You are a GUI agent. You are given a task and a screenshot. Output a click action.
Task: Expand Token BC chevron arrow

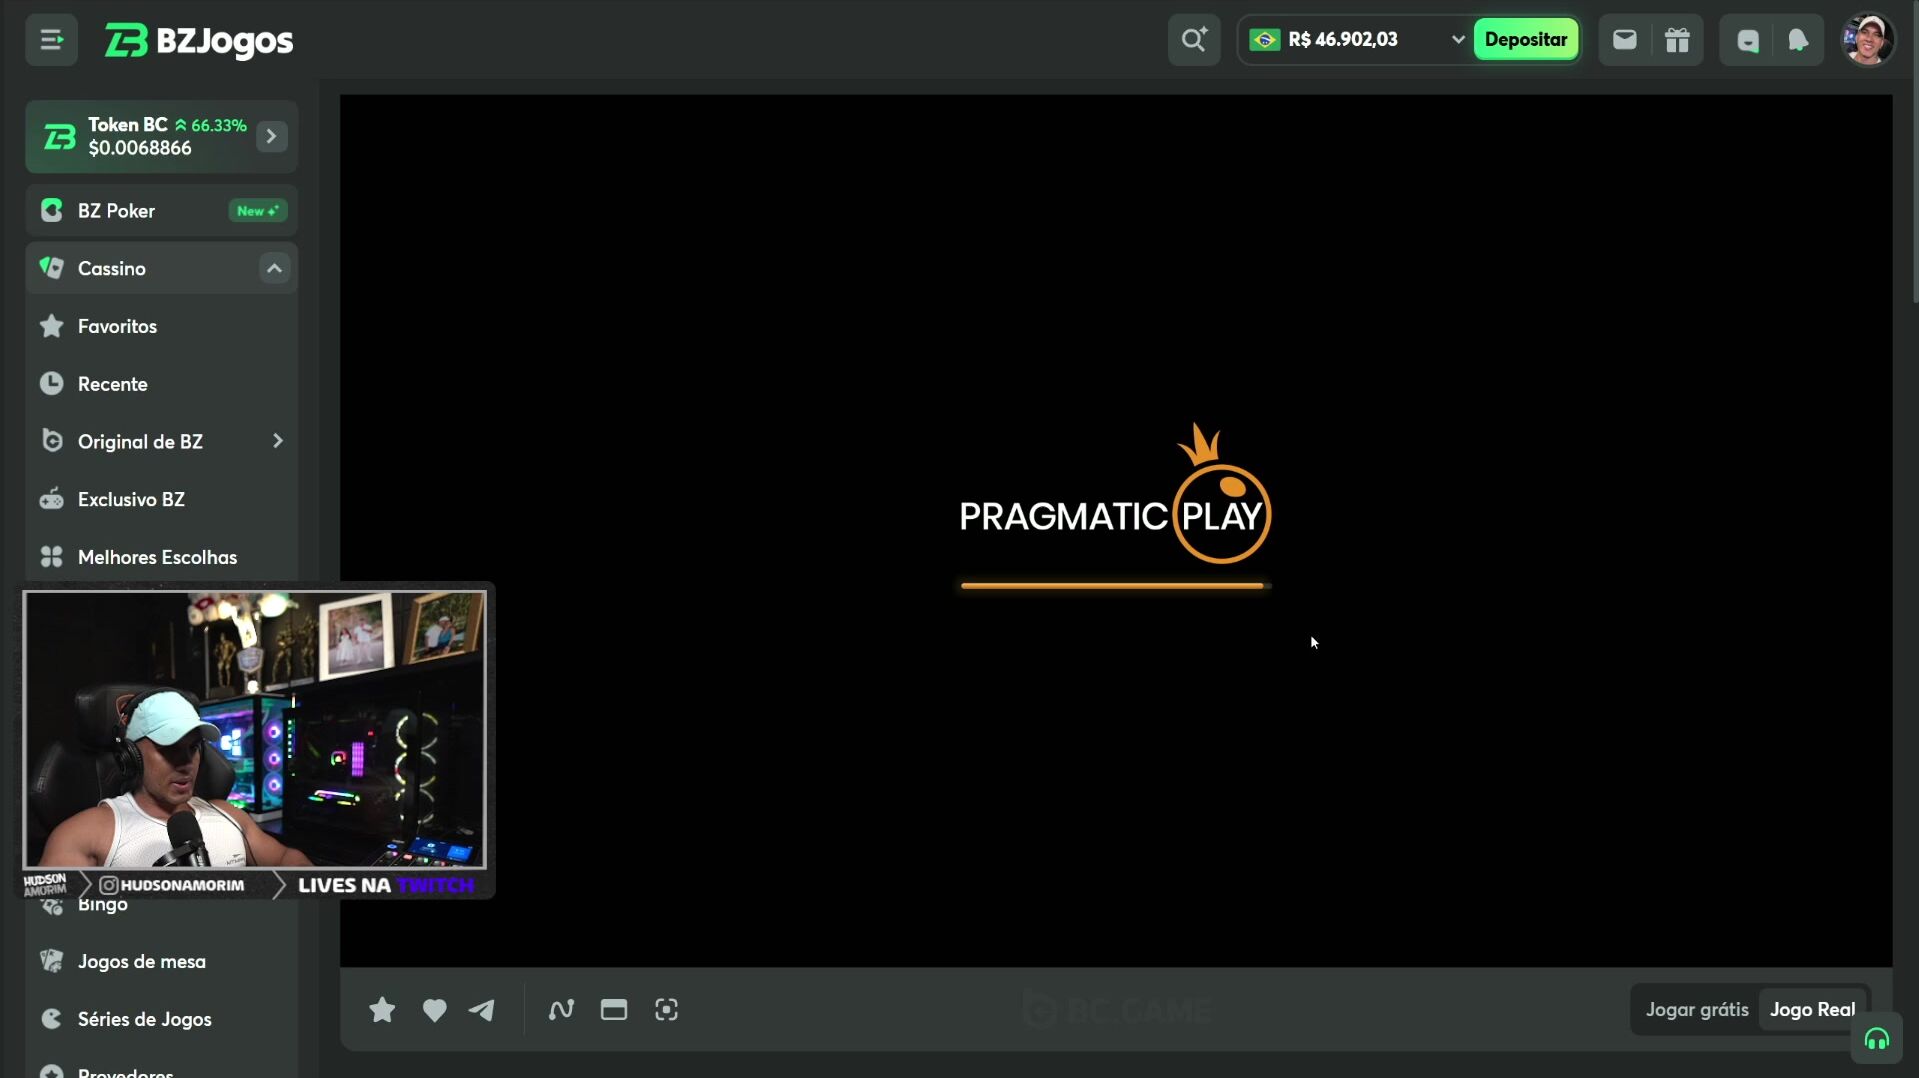271,136
